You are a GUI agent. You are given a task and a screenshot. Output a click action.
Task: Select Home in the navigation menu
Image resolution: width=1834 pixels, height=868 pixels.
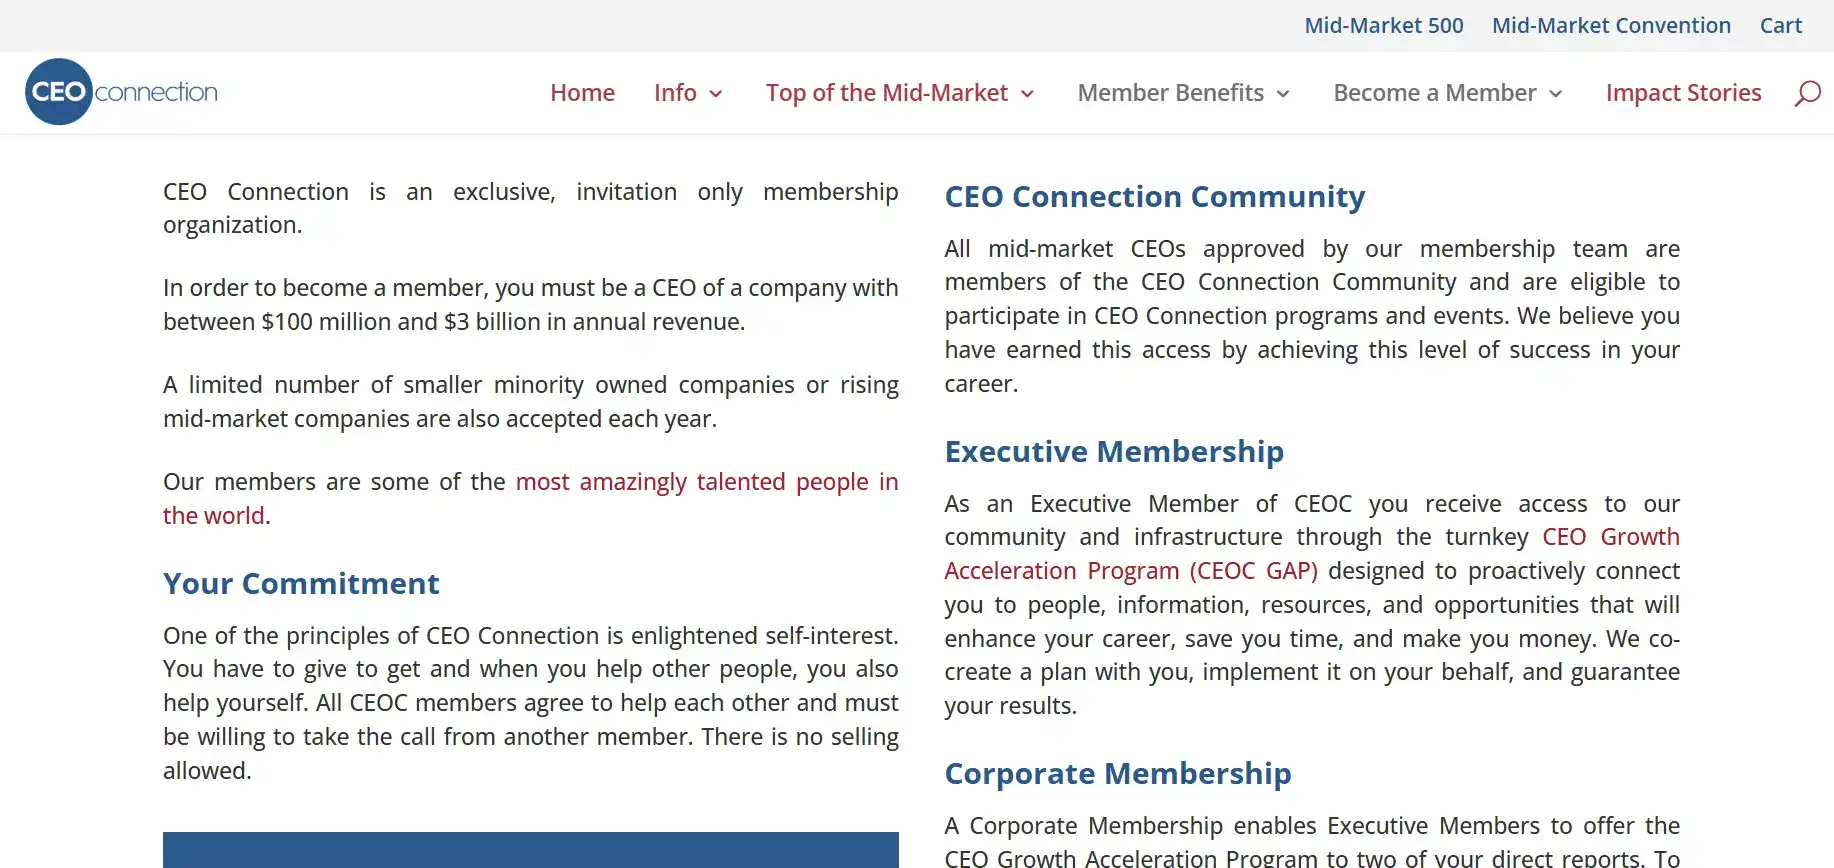click(582, 92)
